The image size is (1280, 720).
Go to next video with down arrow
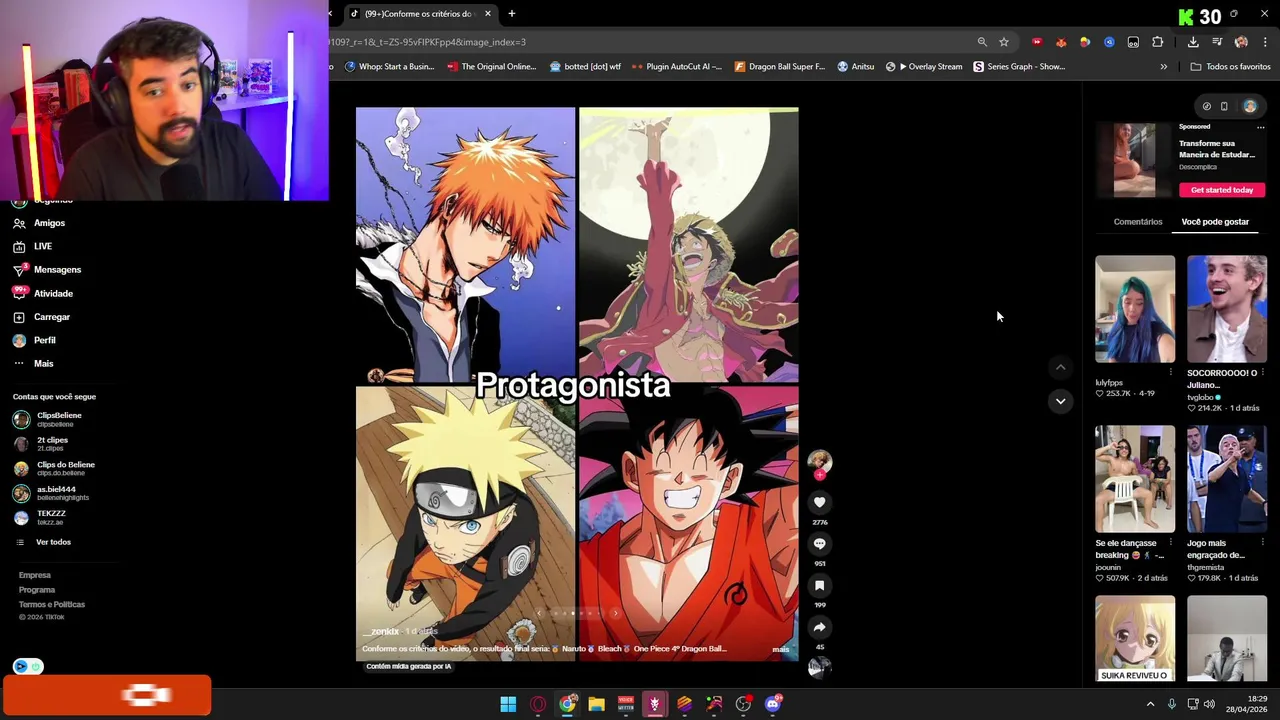pos(1061,401)
